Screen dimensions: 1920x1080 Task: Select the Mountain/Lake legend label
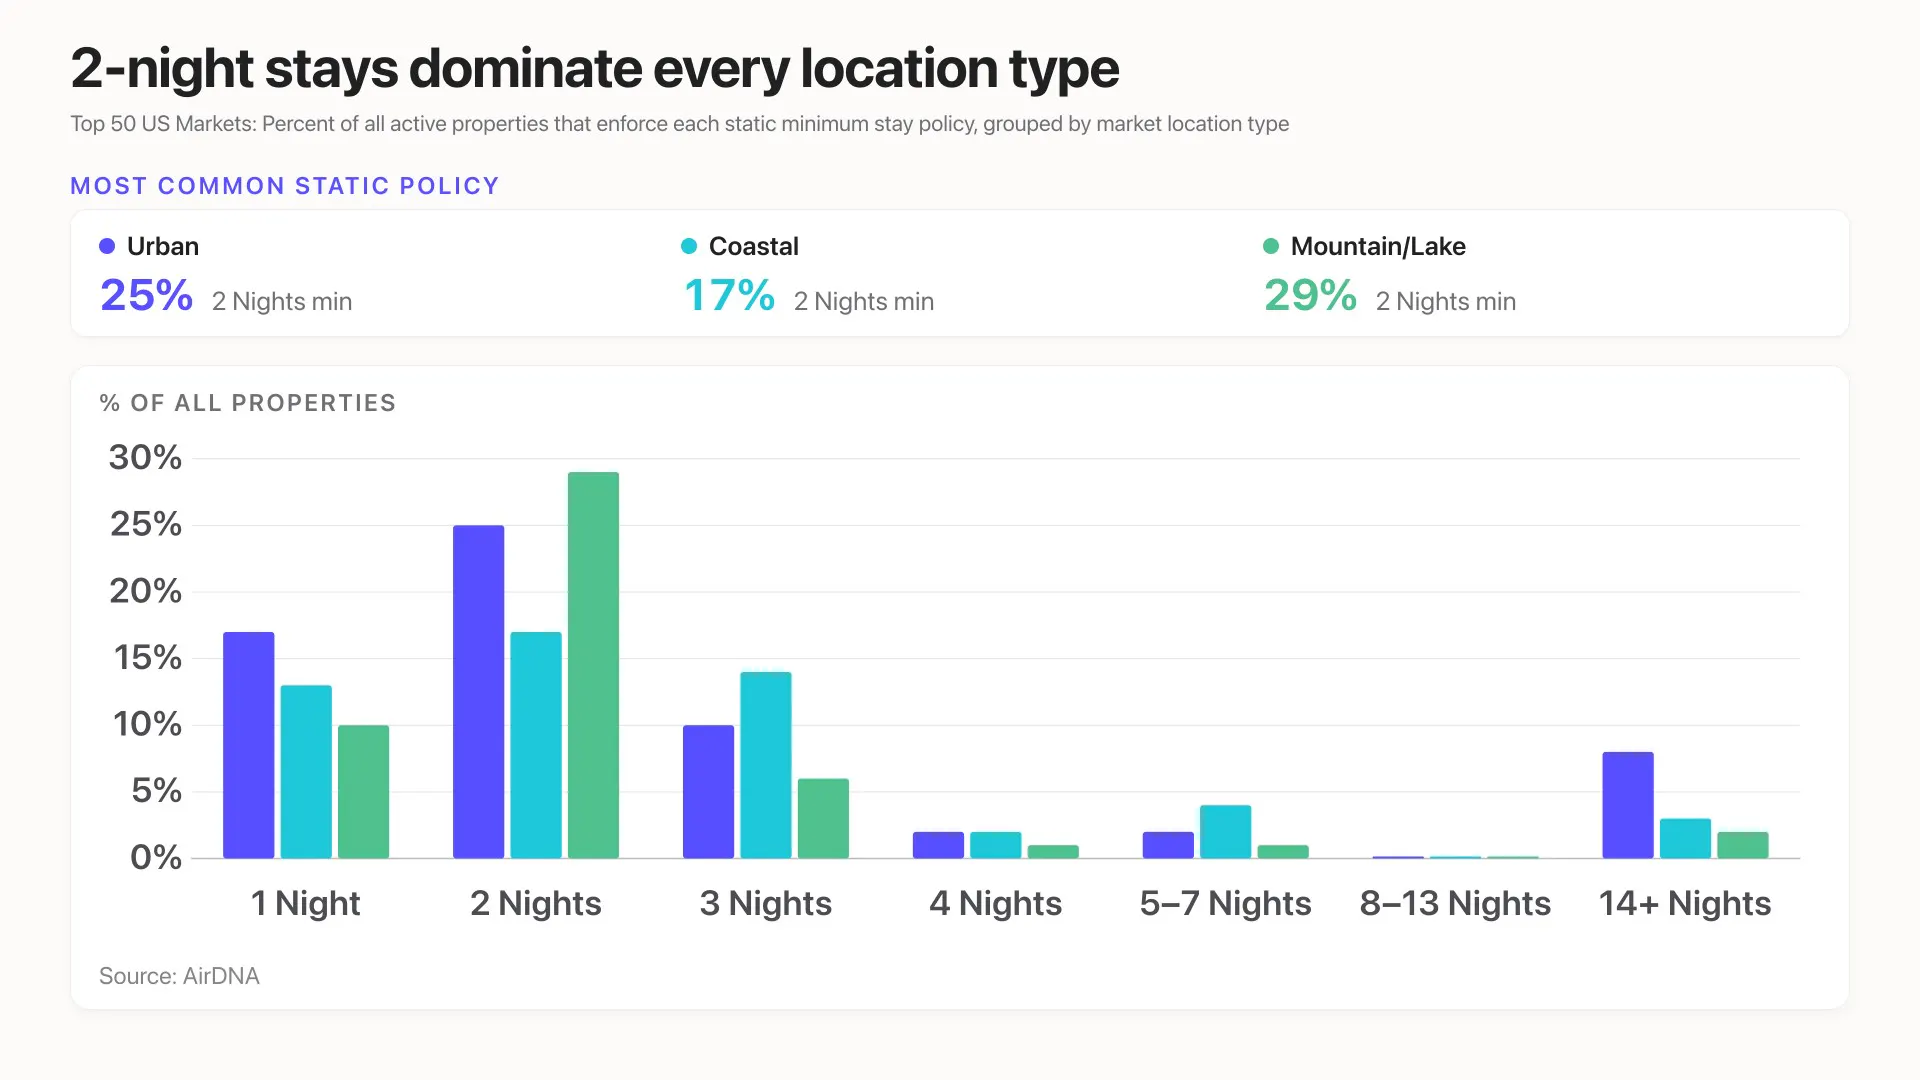(x=1378, y=246)
